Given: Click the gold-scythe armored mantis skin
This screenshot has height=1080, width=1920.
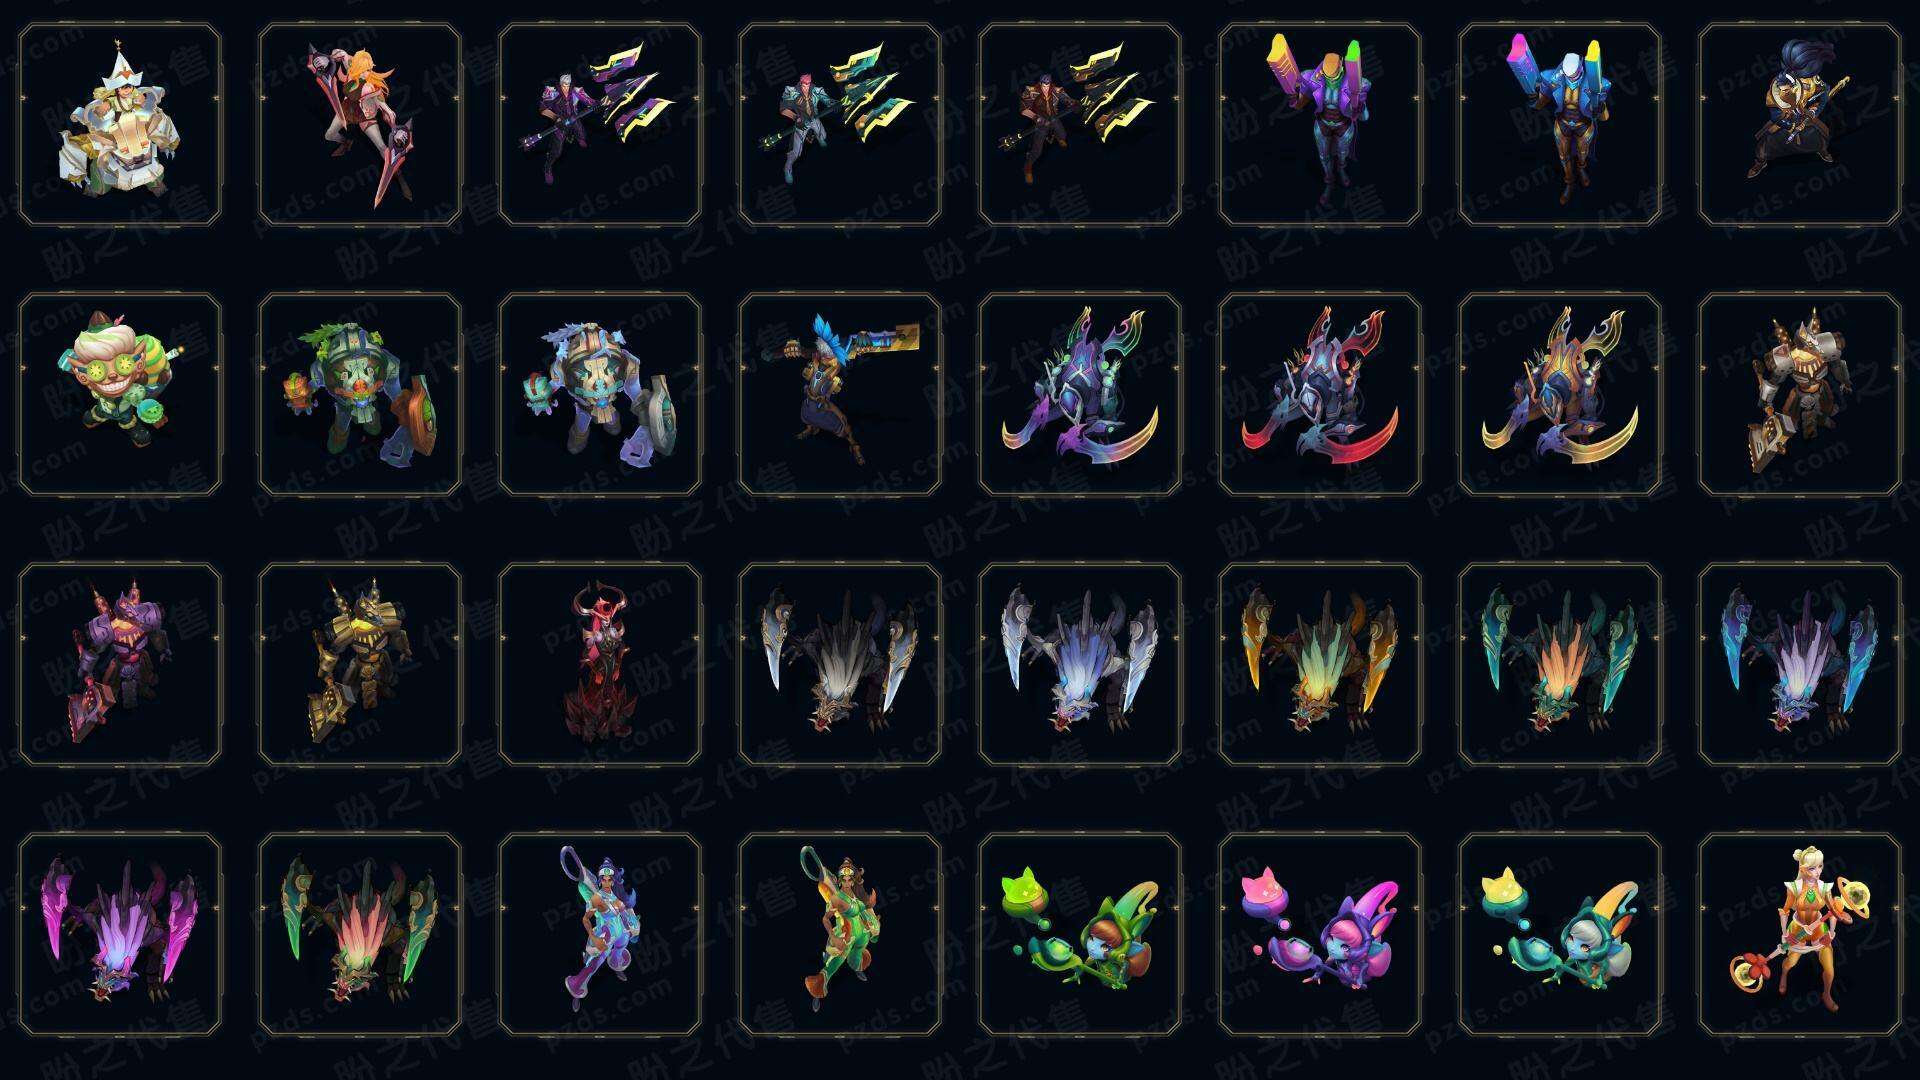Looking at the screenshot, I should (x=1560, y=394).
